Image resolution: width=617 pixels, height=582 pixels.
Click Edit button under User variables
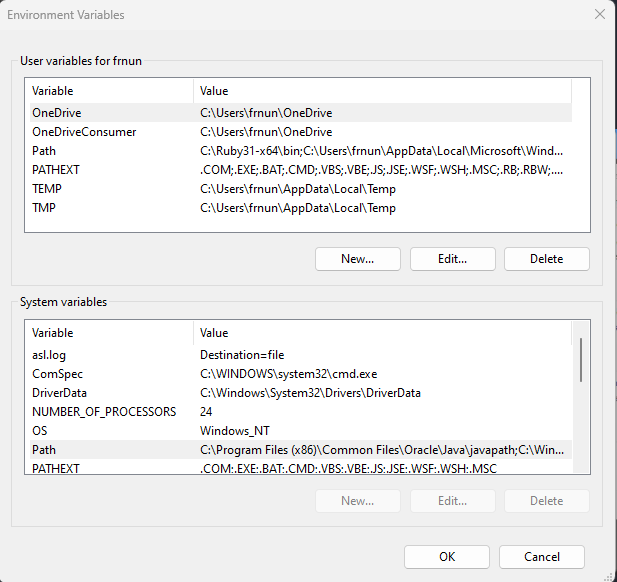[x=452, y=259]
